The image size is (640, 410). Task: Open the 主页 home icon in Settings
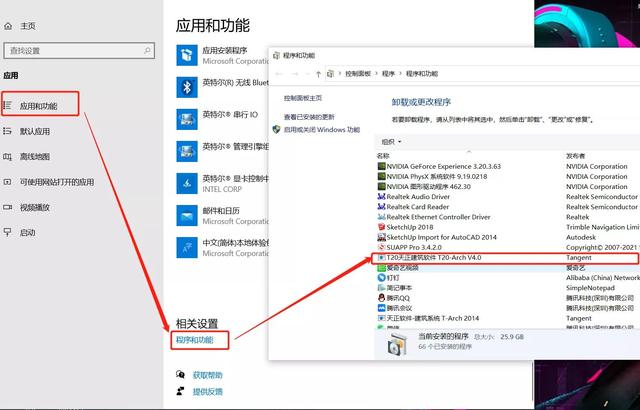(x=7, y=26)
